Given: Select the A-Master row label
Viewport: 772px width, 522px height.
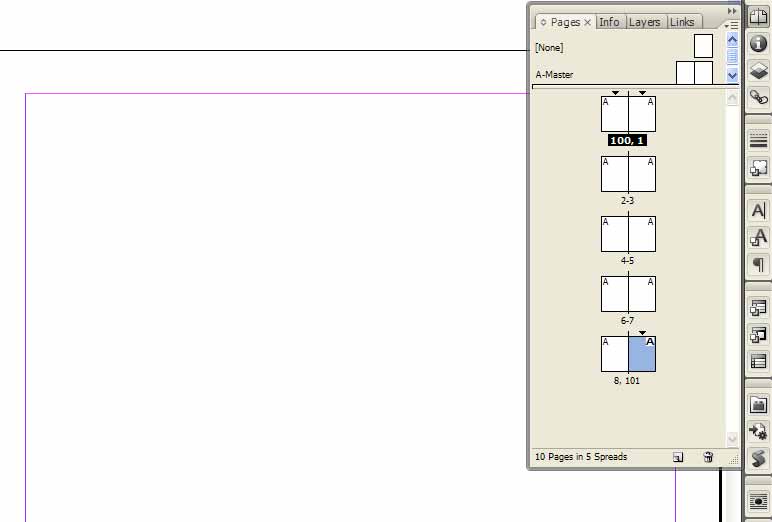Looking at the screenshot, I should 554,75.
